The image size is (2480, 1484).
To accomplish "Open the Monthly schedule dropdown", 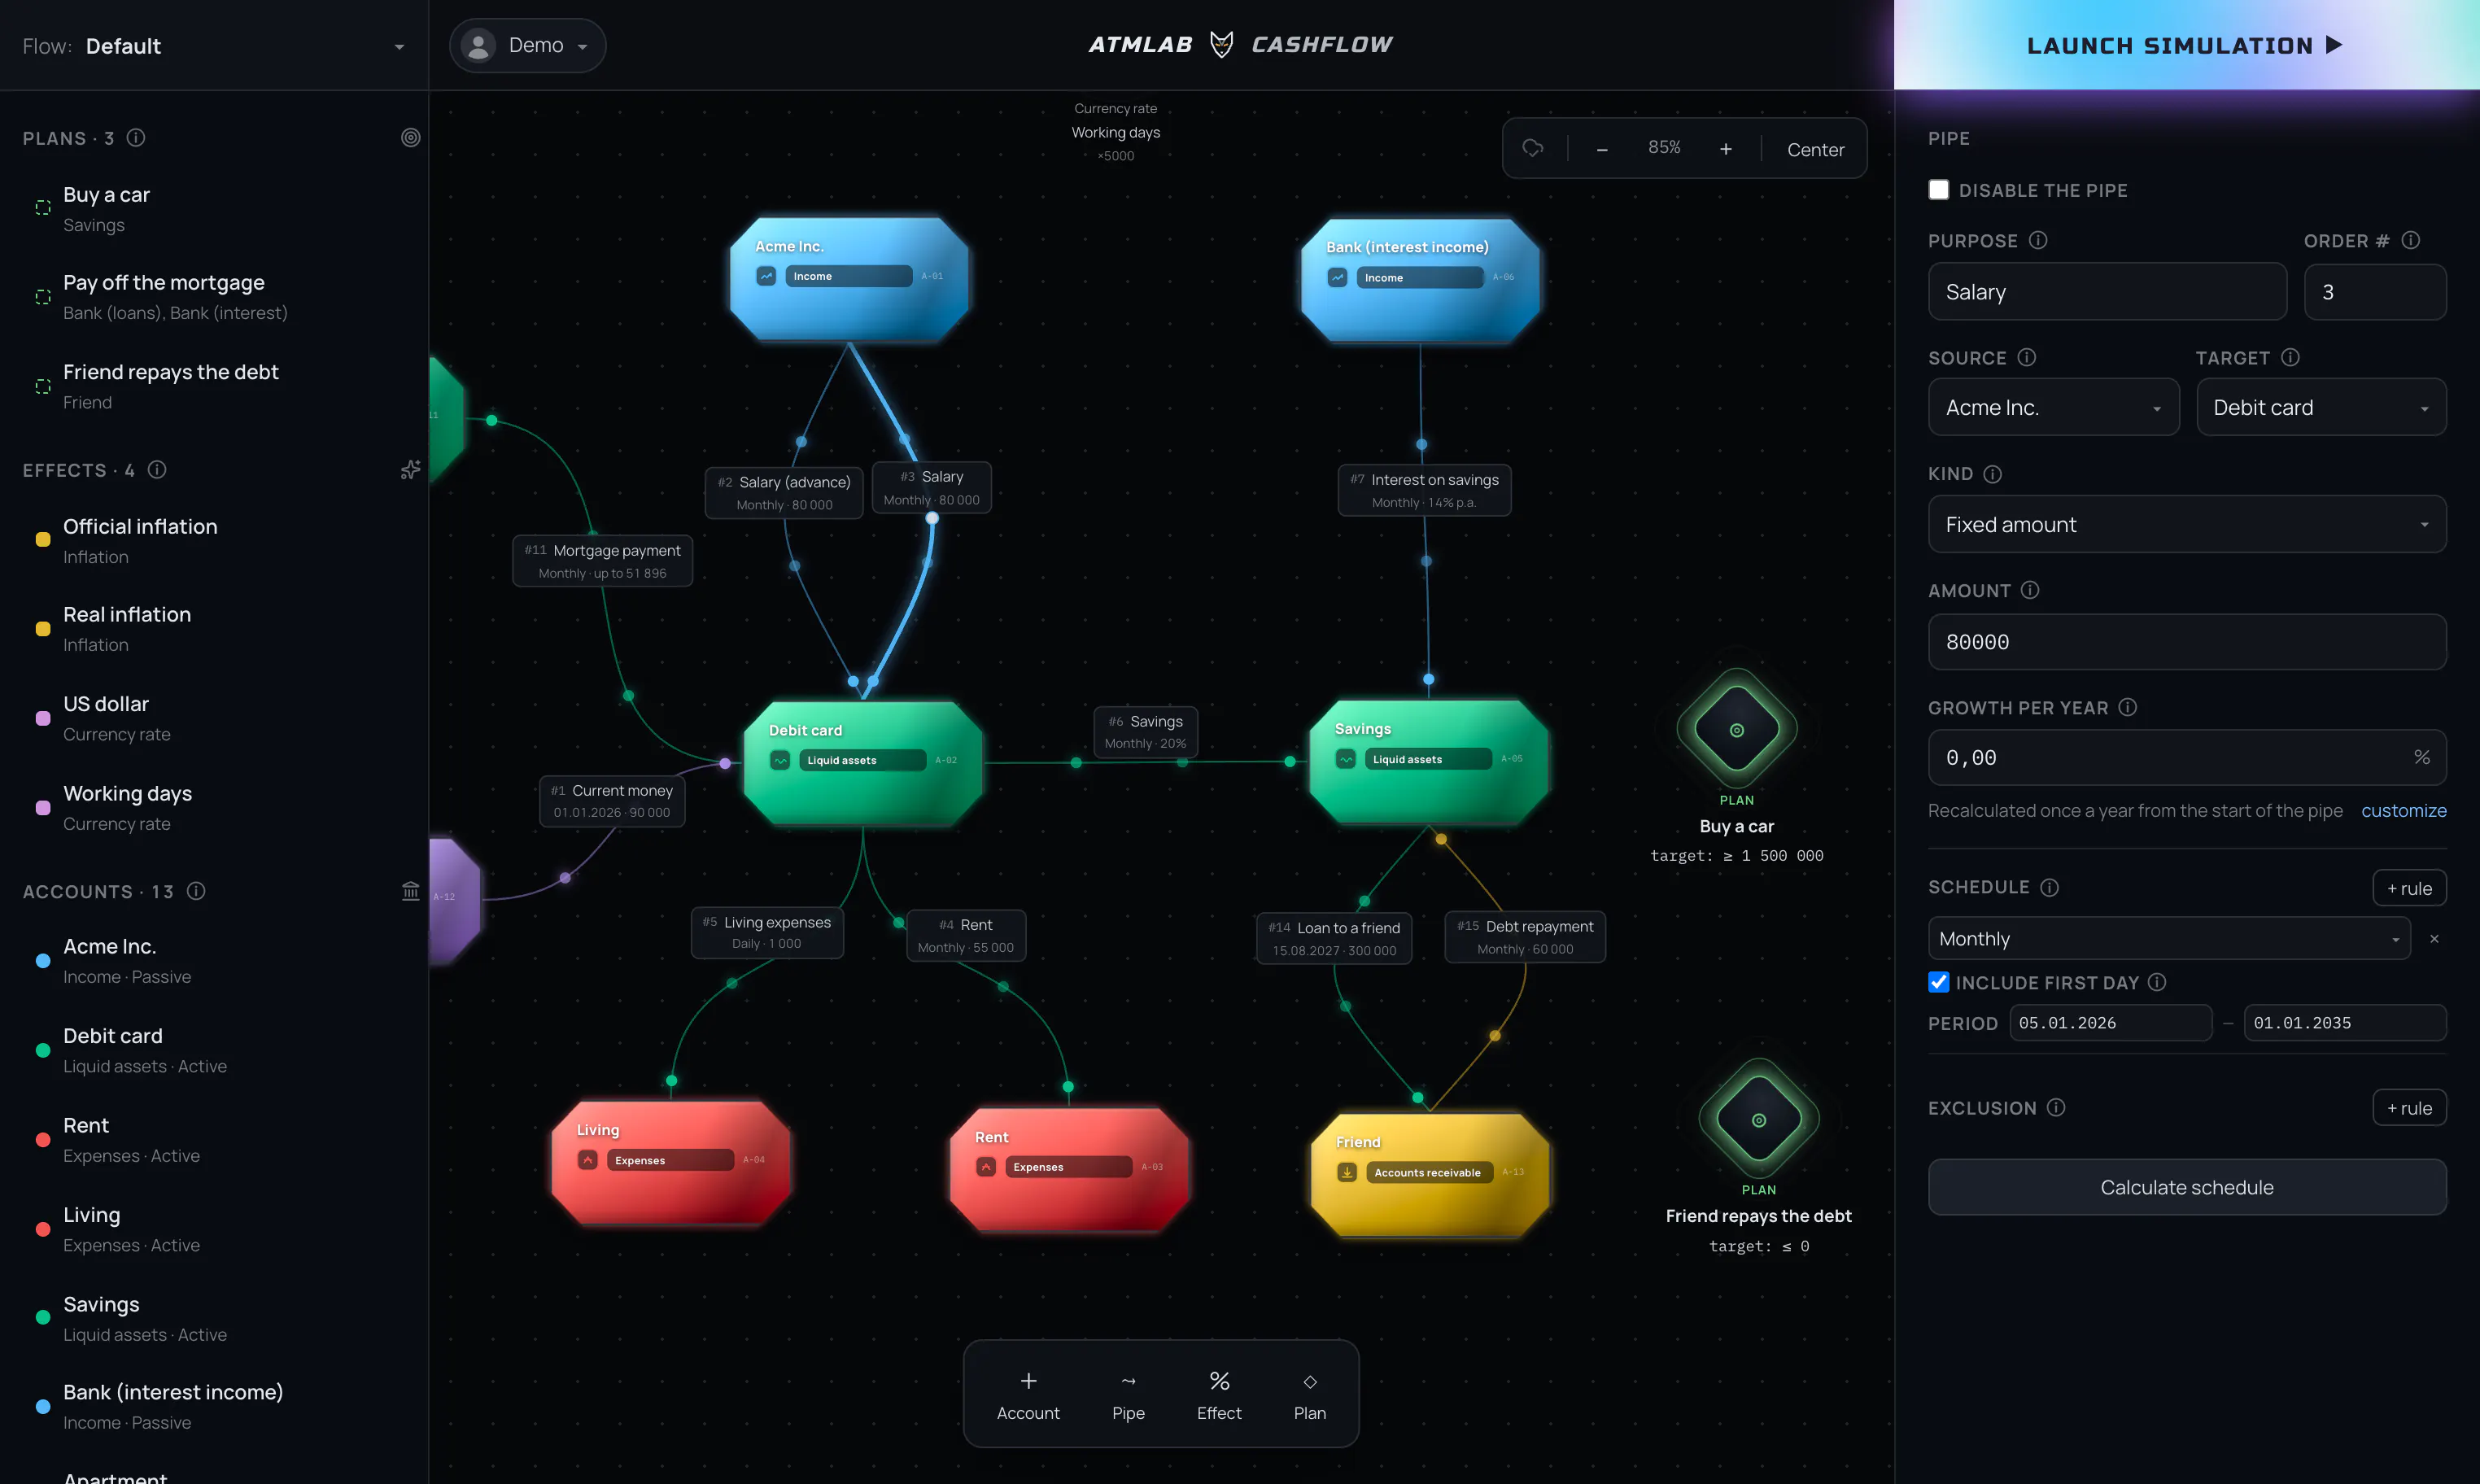I will click(x=2169, y=939).
